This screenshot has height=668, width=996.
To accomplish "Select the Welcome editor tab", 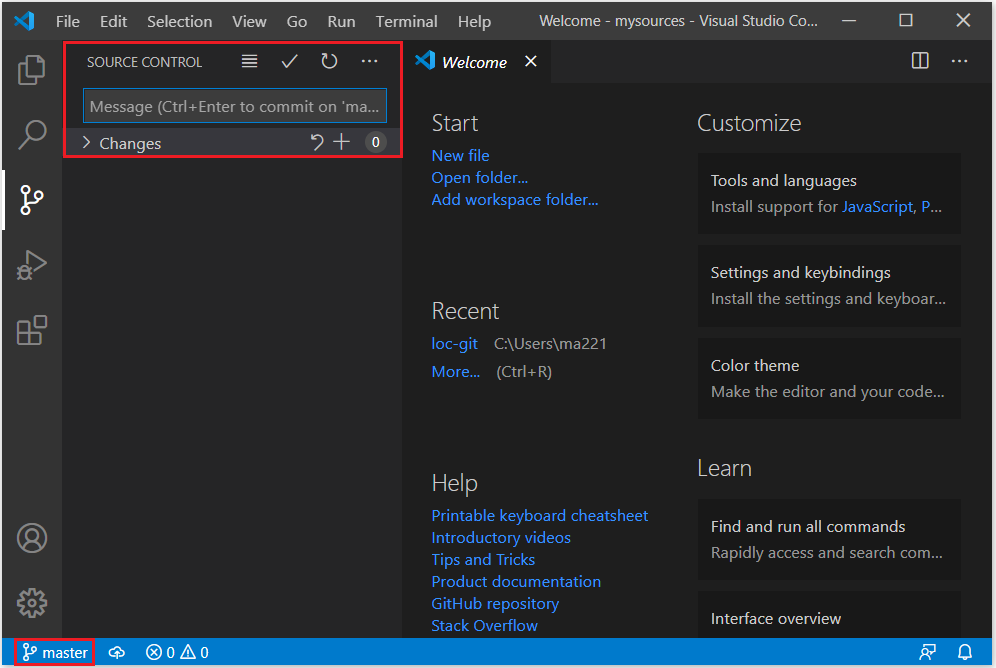I will click(474, 62).
